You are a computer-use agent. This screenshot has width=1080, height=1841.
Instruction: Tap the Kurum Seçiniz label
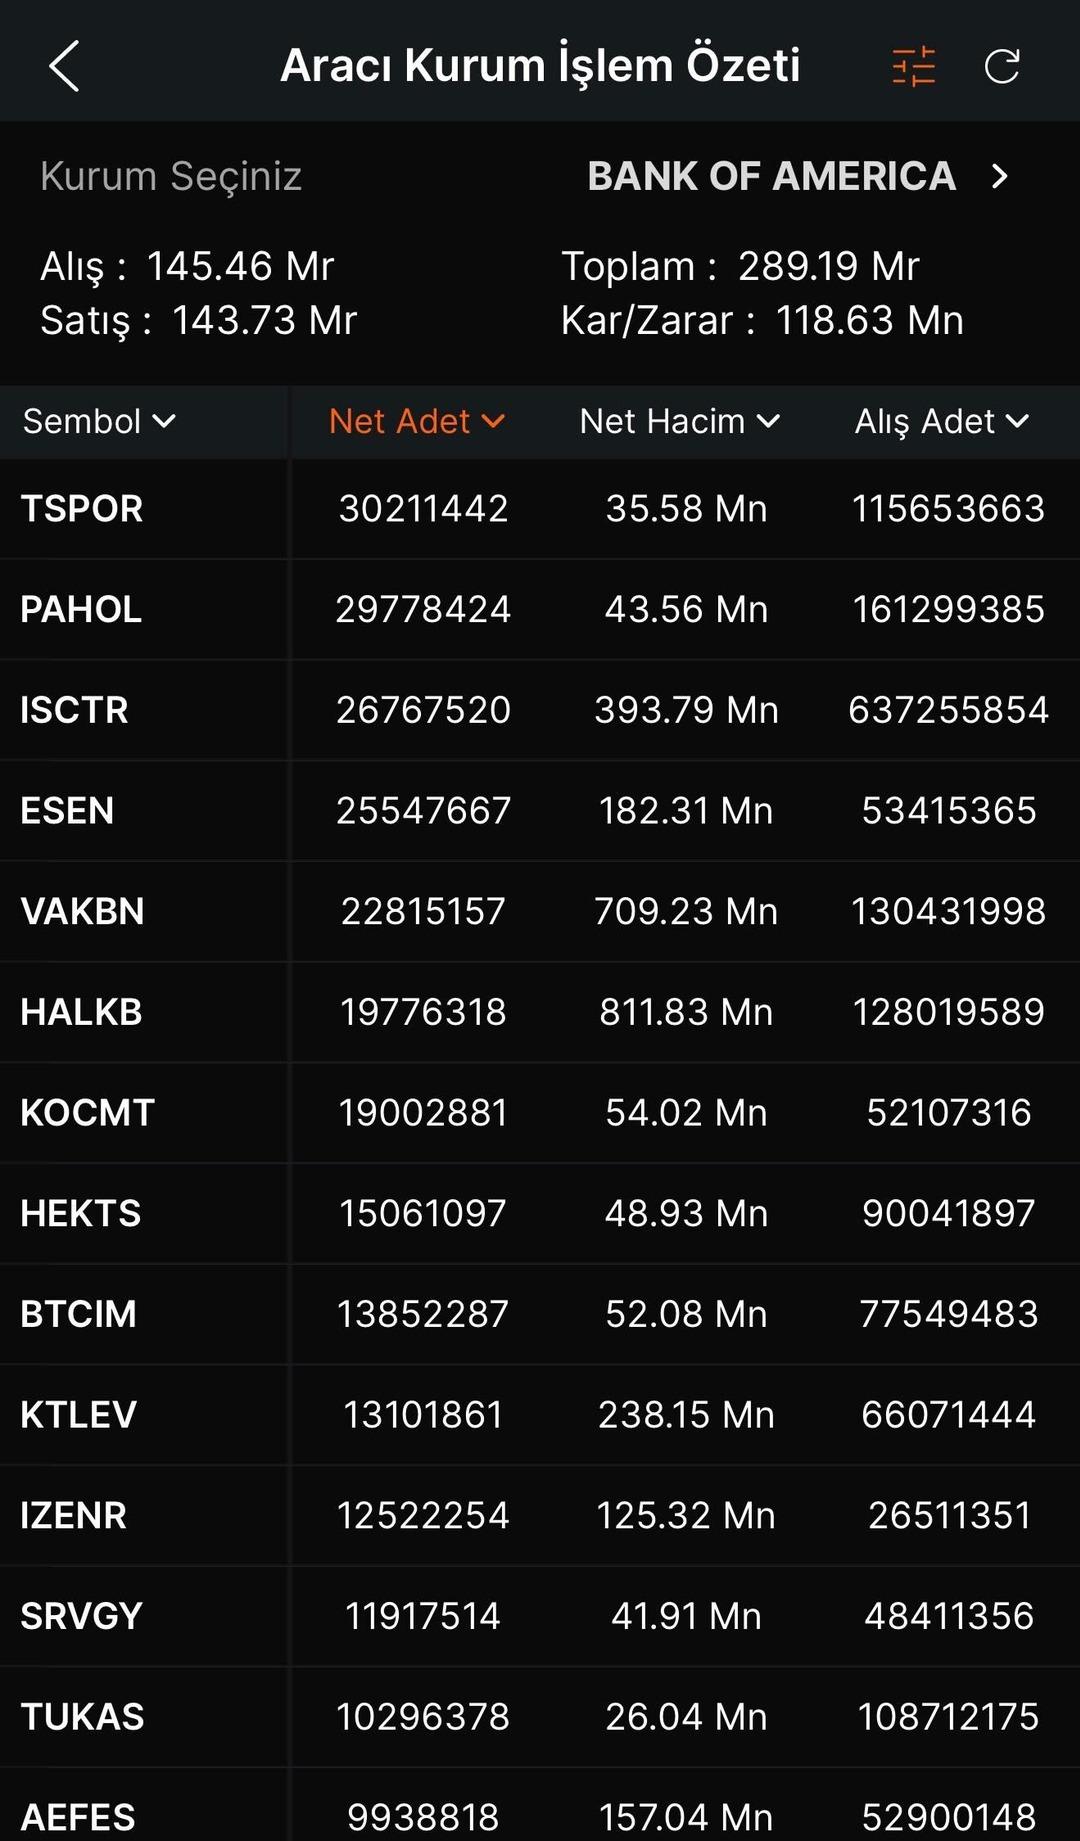(171, 177)
